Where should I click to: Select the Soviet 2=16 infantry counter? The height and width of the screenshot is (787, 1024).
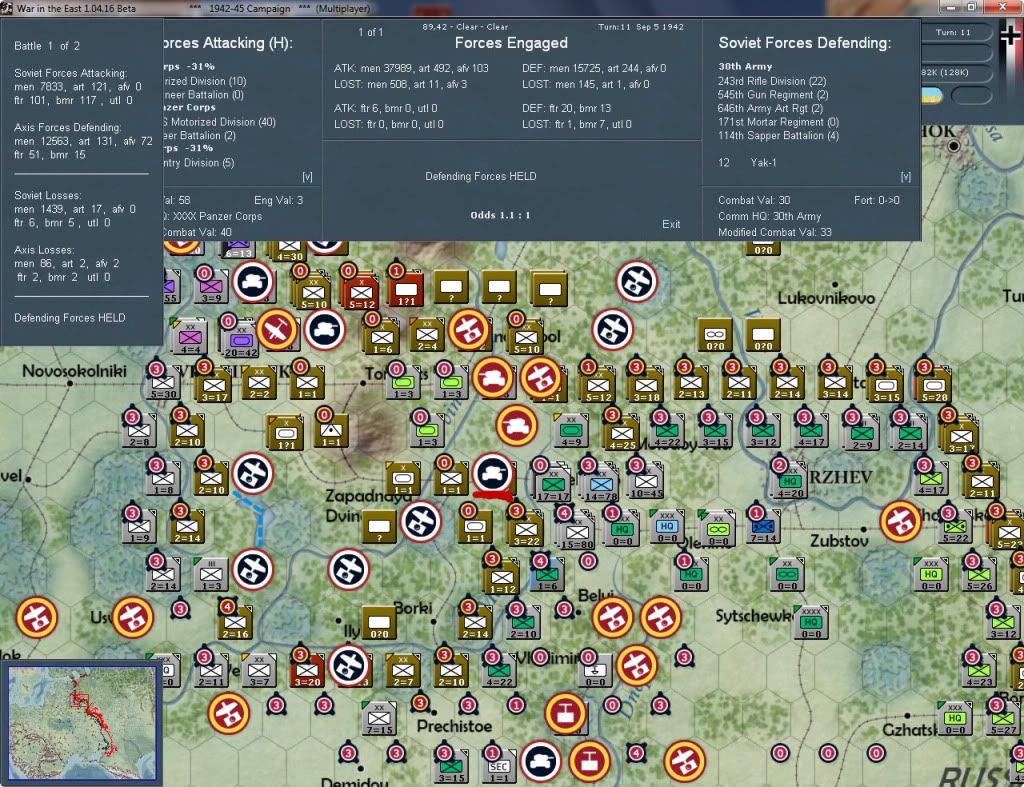tap(235, 622)
